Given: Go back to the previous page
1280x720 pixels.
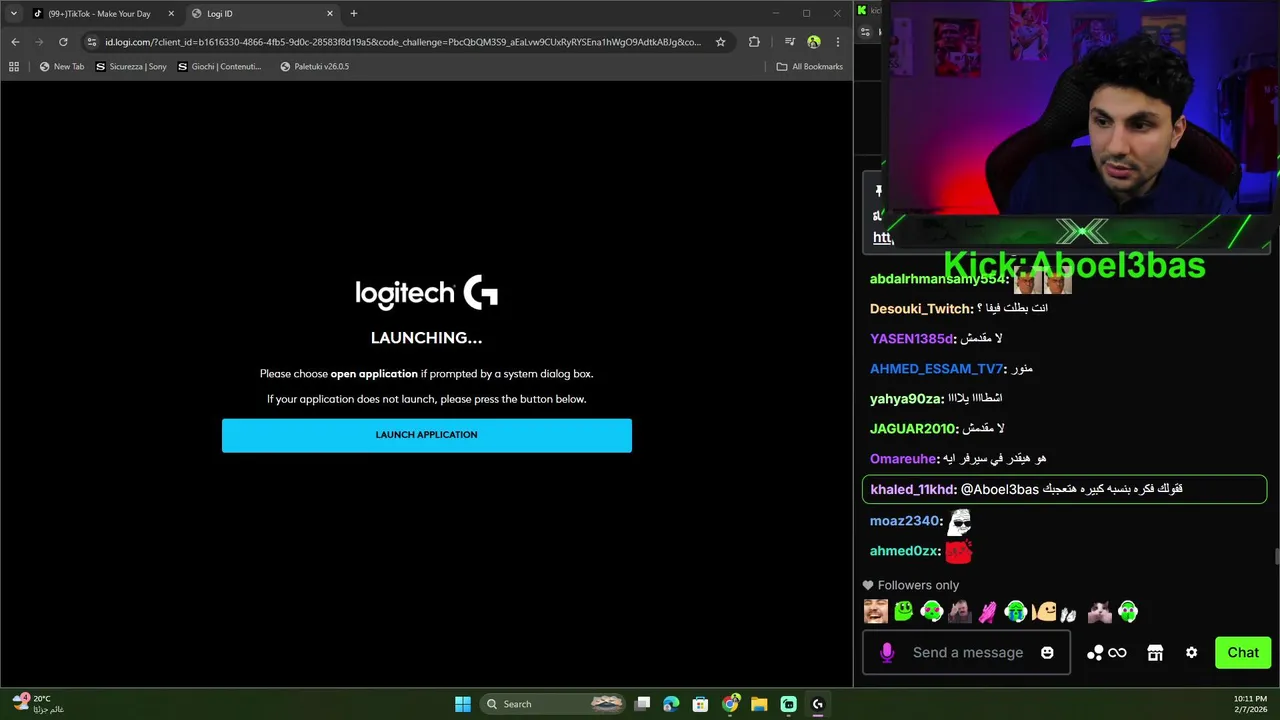Looking at the screenshot, I should (x=15, y=42).
